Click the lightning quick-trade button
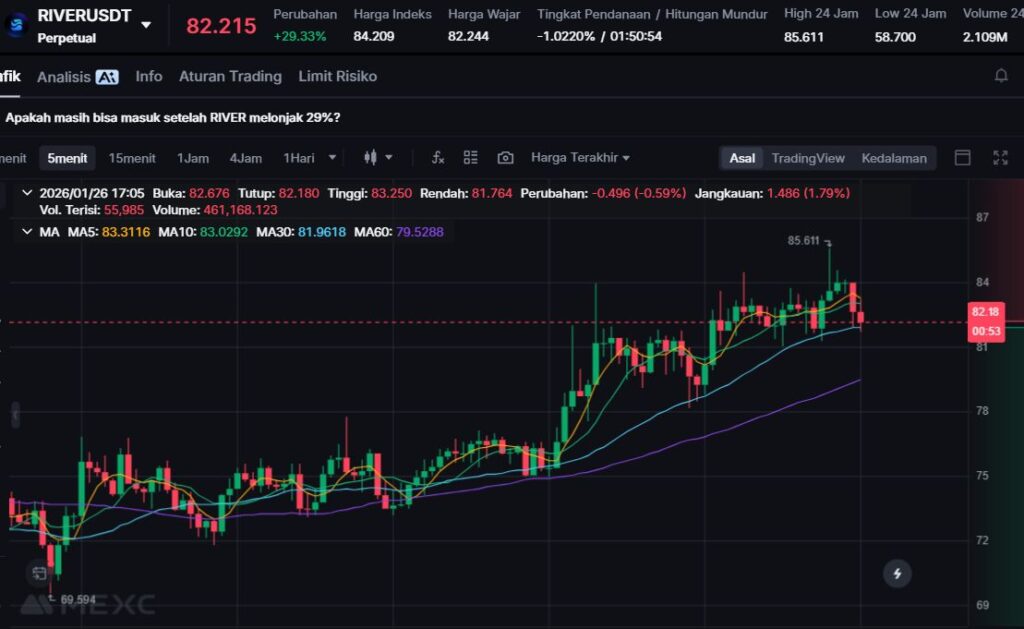Screen dimensions: 1024x629 click(897, 573)
